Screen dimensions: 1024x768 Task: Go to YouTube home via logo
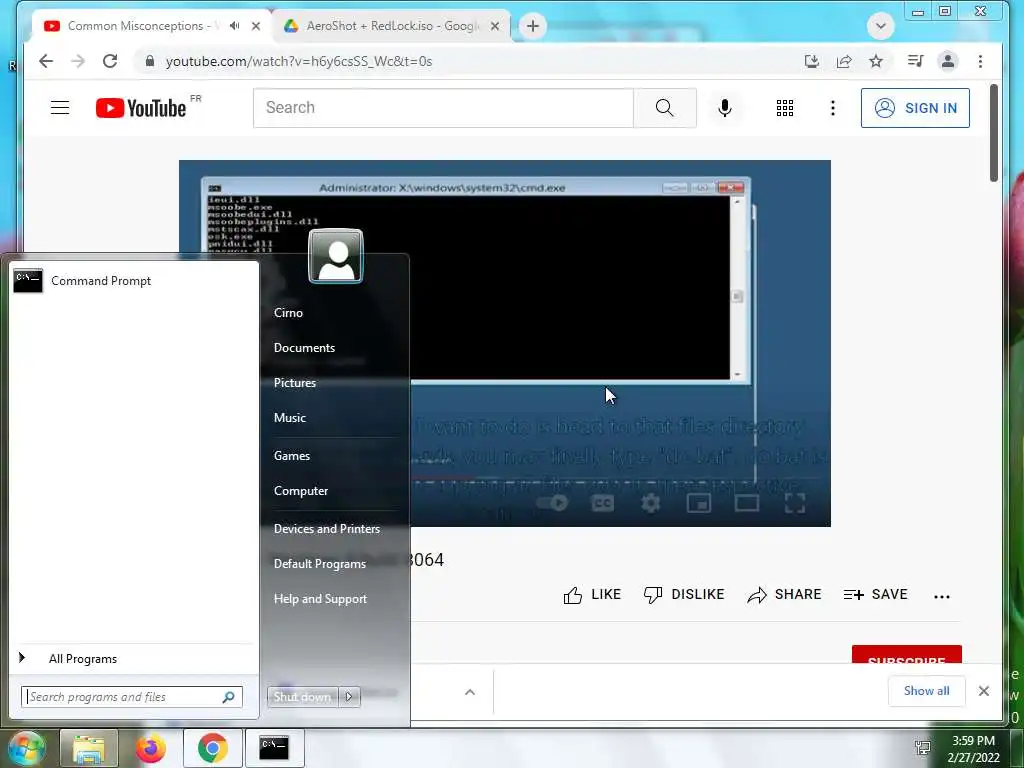(141, 108)
